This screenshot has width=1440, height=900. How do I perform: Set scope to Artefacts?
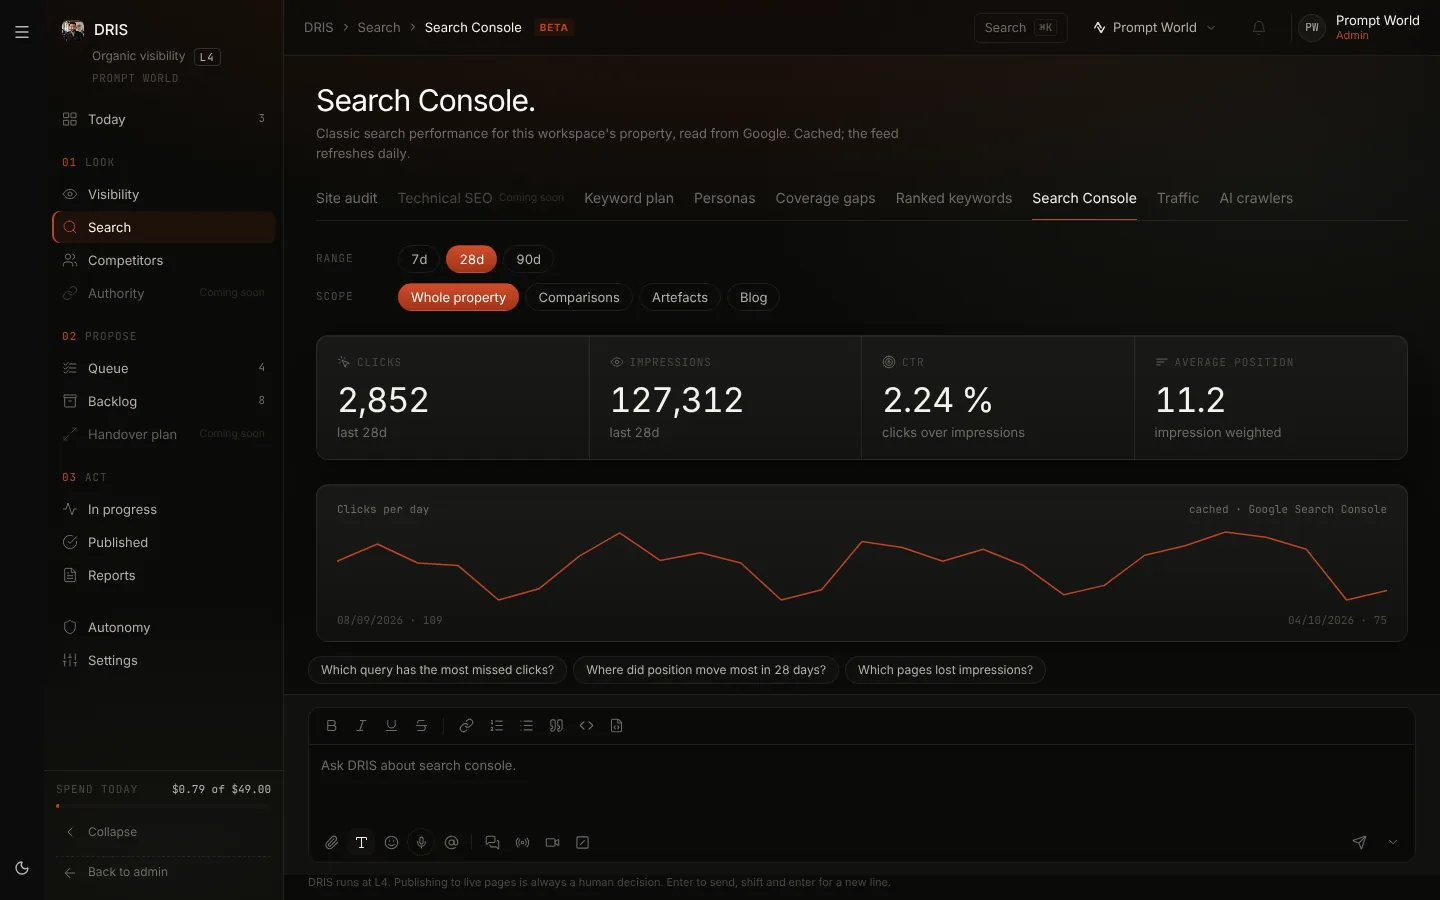pyautogui.click(x=680, y=298)
